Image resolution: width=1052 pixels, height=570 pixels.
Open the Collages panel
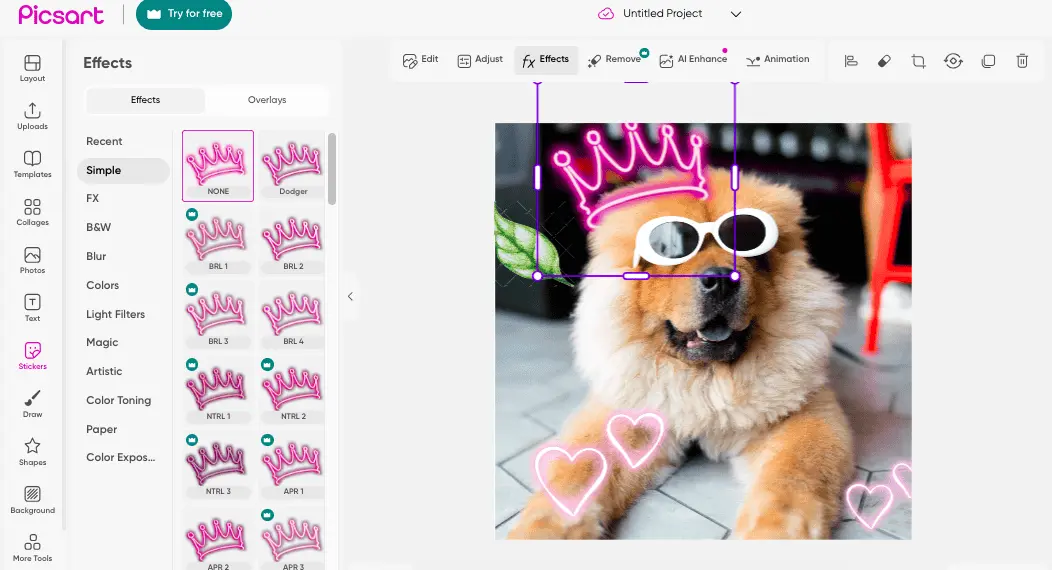tap(32, 212)
